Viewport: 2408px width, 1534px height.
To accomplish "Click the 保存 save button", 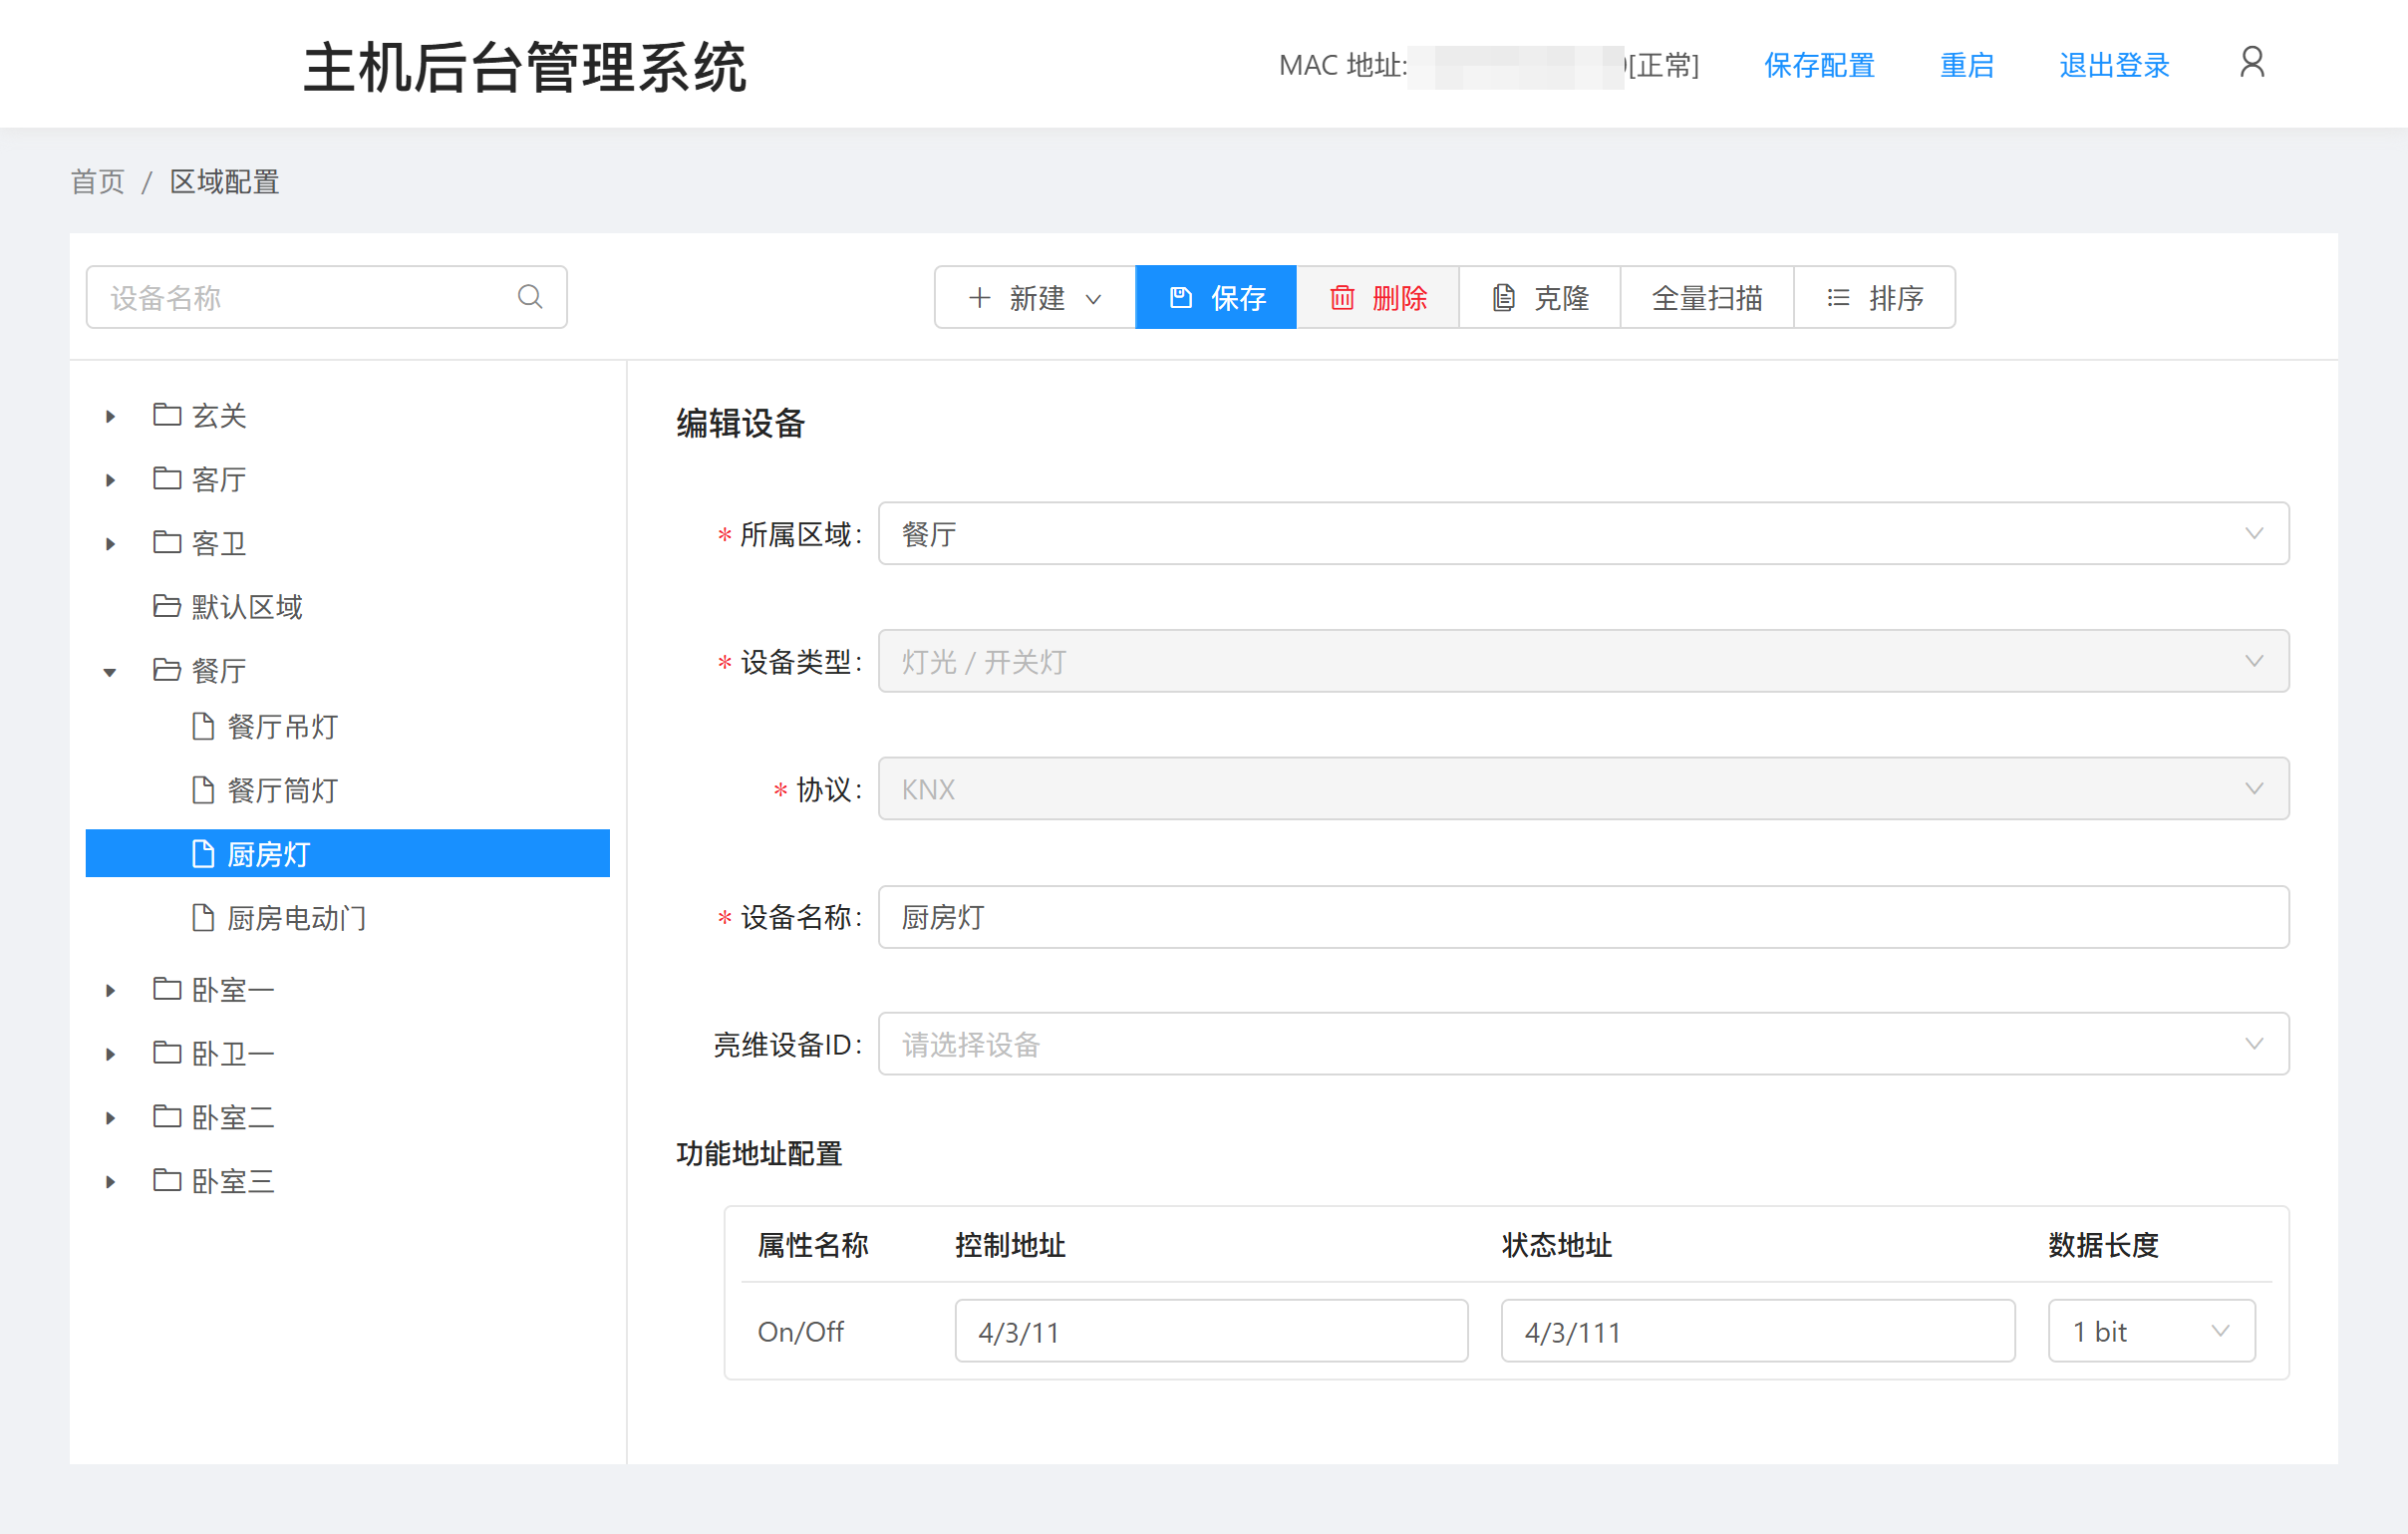I will (1216, 297).
